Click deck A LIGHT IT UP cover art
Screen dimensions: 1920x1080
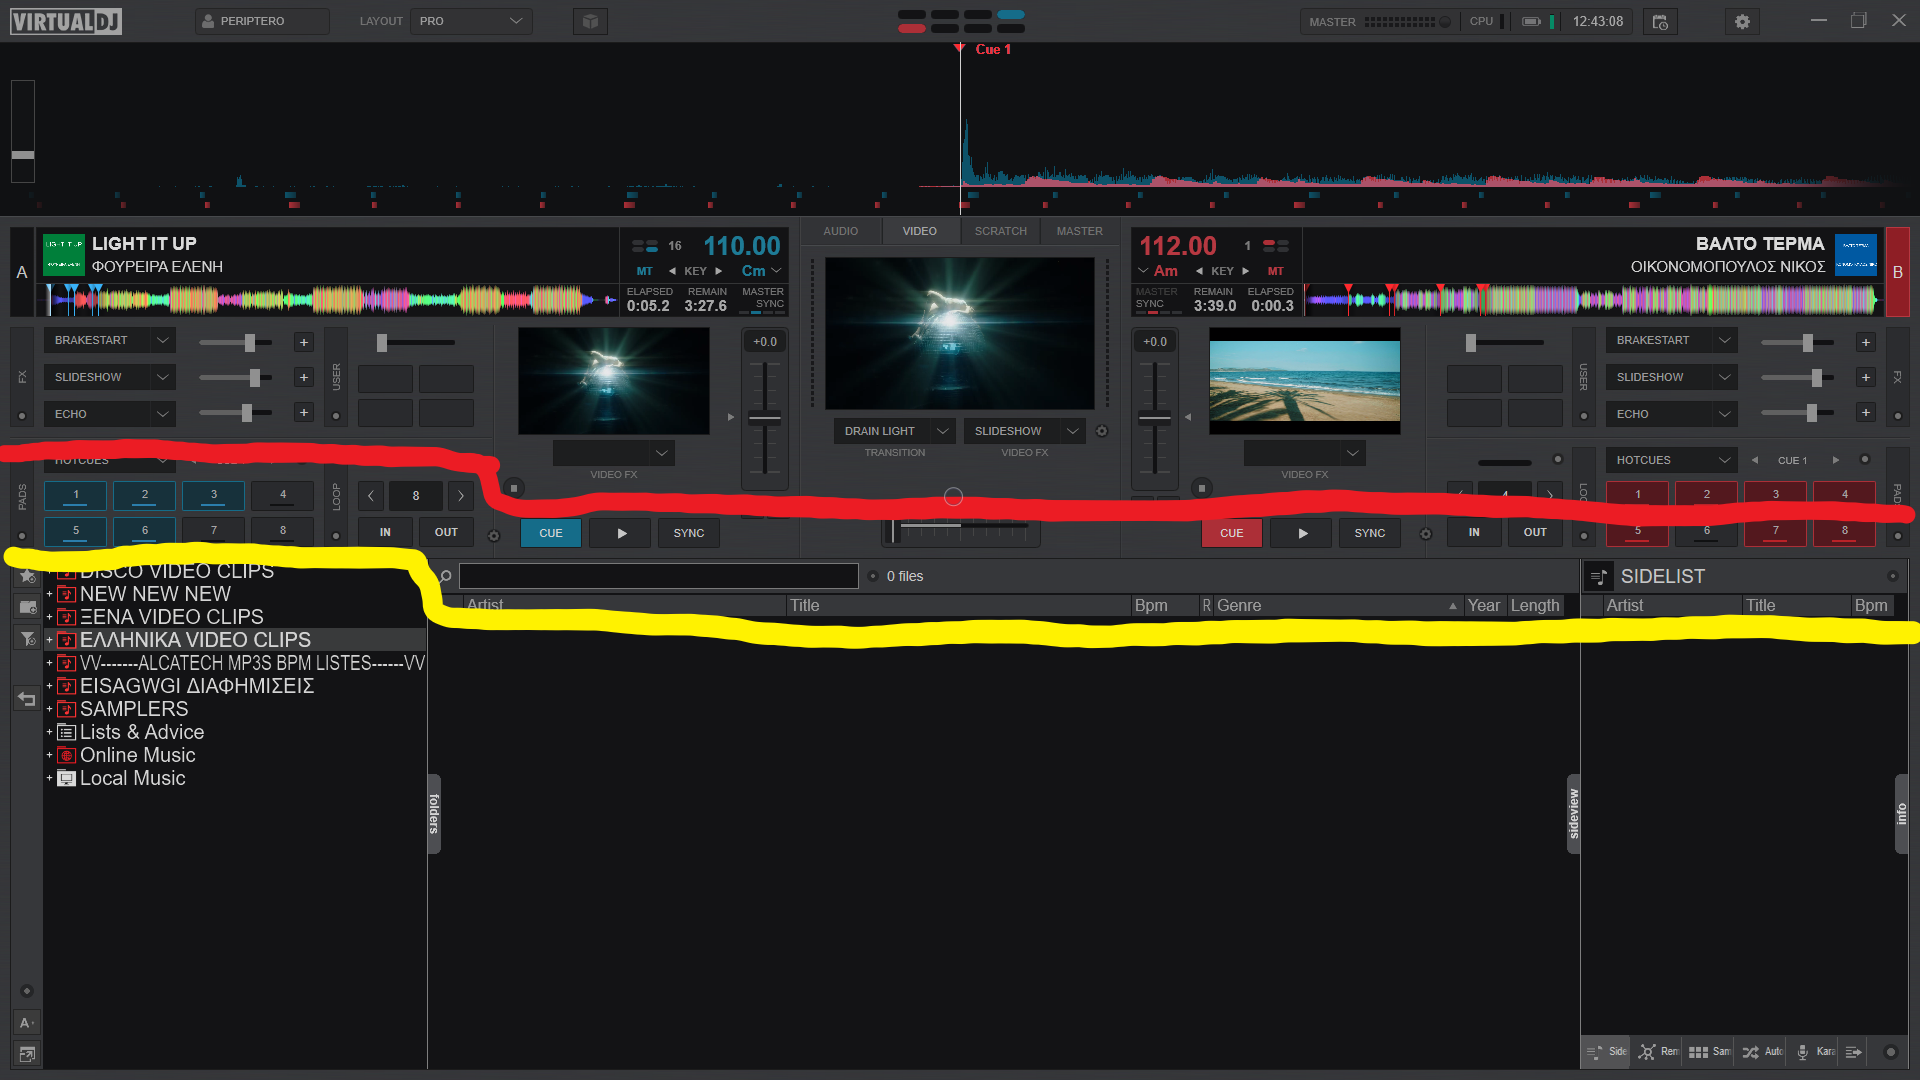pyautogui.click(x=64, y=255)
